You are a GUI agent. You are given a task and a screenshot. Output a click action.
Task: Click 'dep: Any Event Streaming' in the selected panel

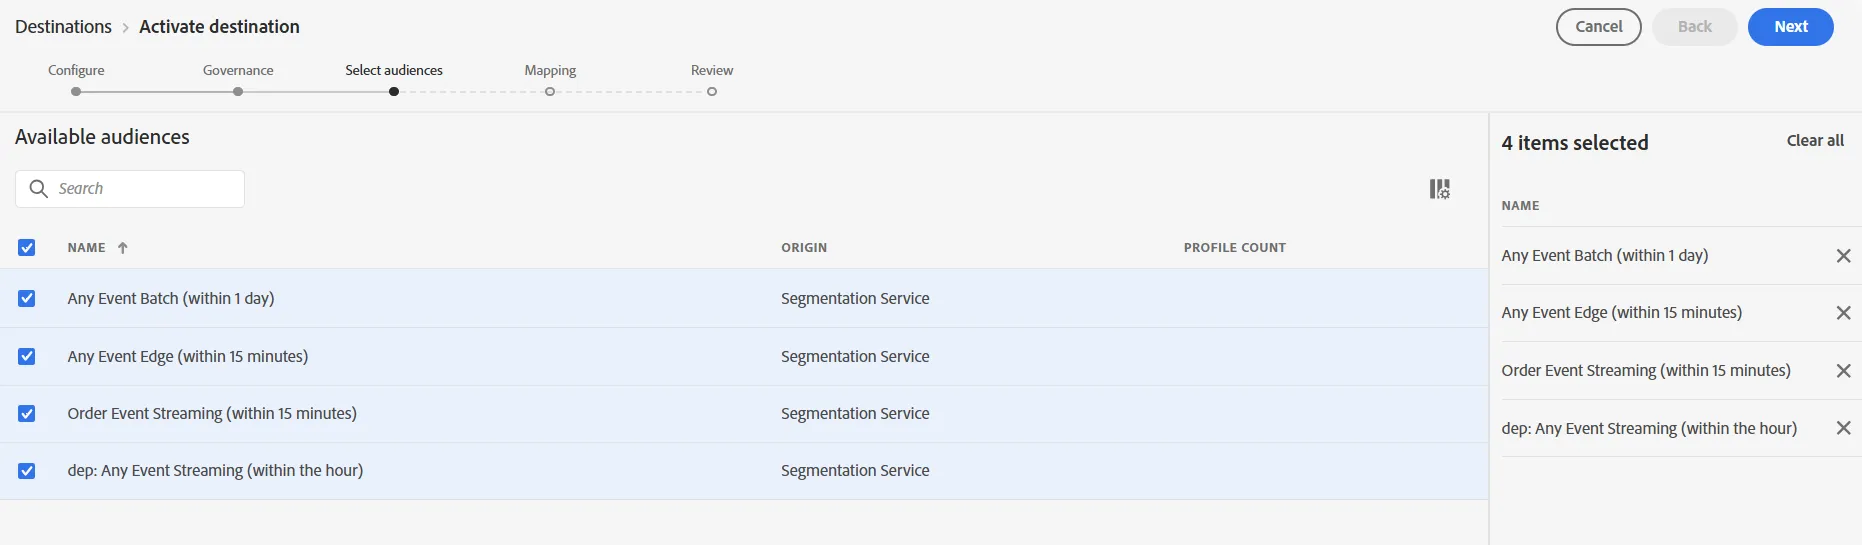(1649, 428)
